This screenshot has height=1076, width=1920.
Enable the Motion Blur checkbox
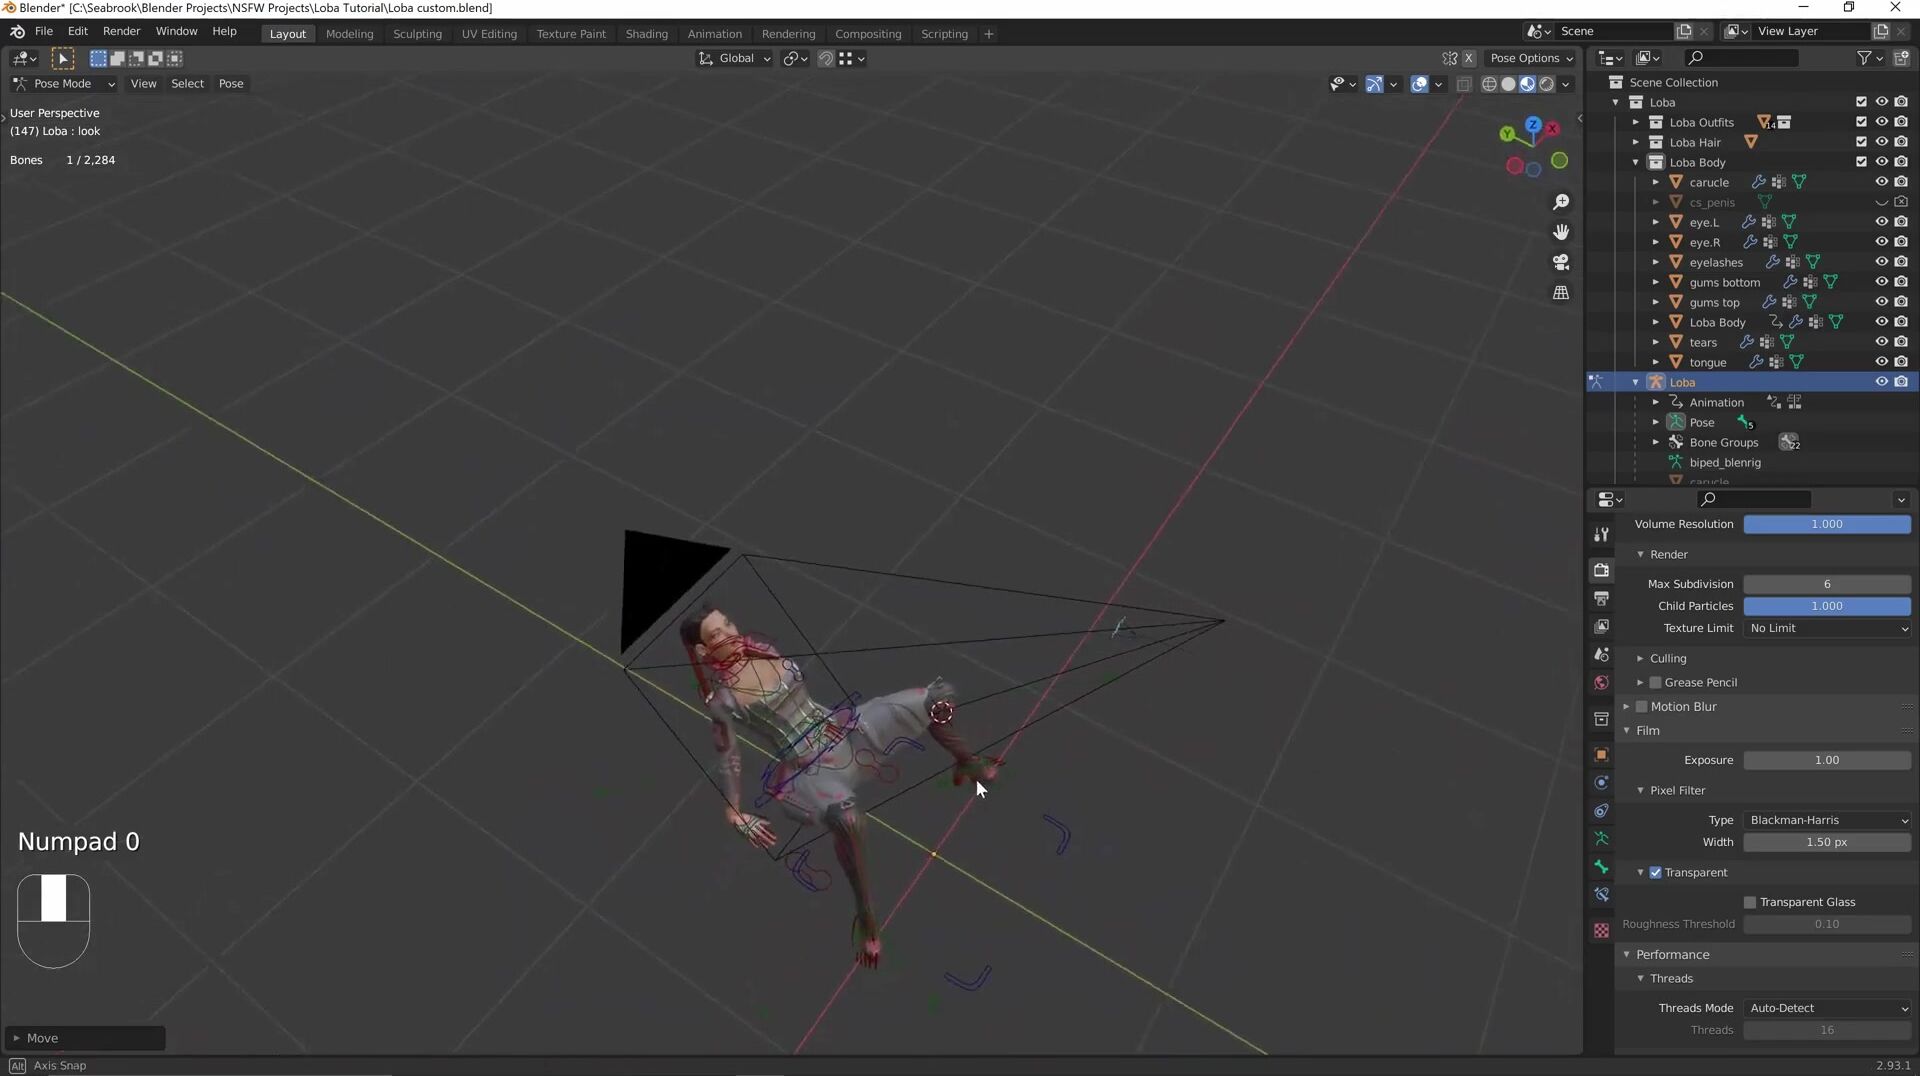point(1641,706)
